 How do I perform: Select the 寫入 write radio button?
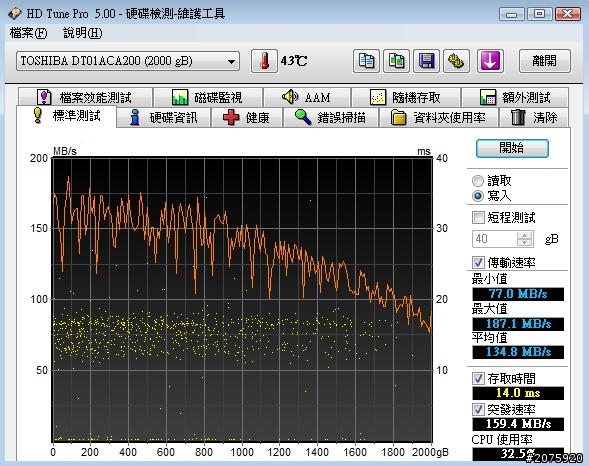click(x=478, y=196)
